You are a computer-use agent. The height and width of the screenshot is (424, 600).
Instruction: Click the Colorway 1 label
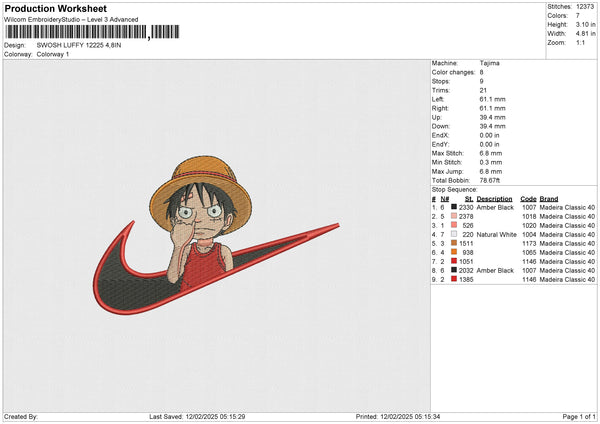tap(52, 54)
